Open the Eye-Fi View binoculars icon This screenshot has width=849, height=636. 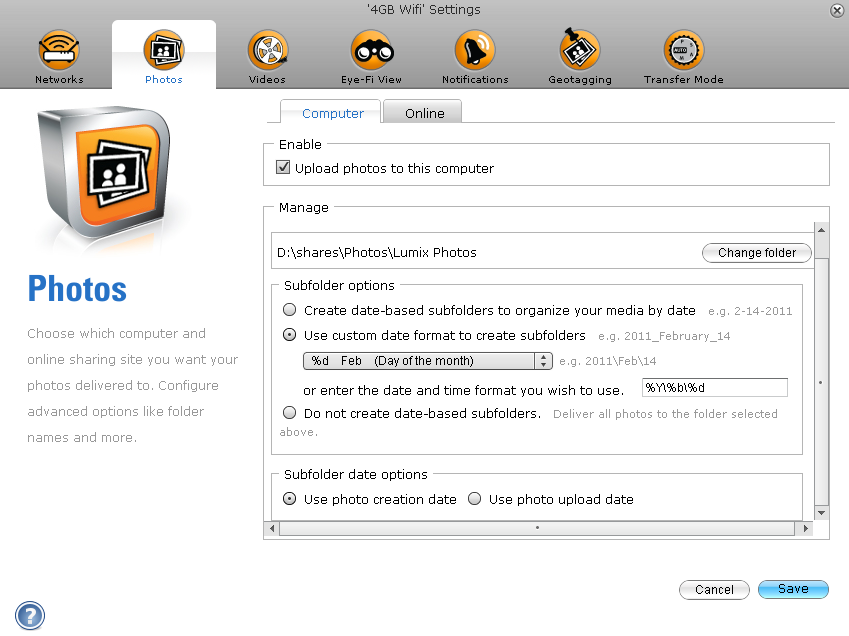(x=372, y=50)
